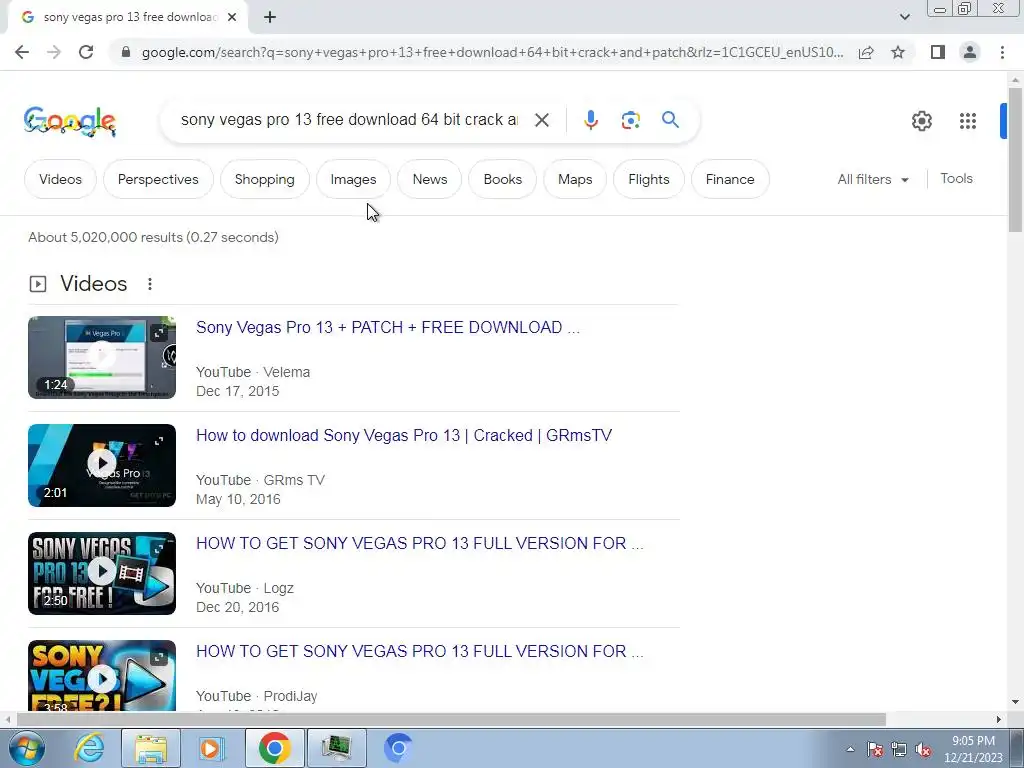The image size is (1024, 768).
Task: Go back to the previous page
Action: pos(22,52)
